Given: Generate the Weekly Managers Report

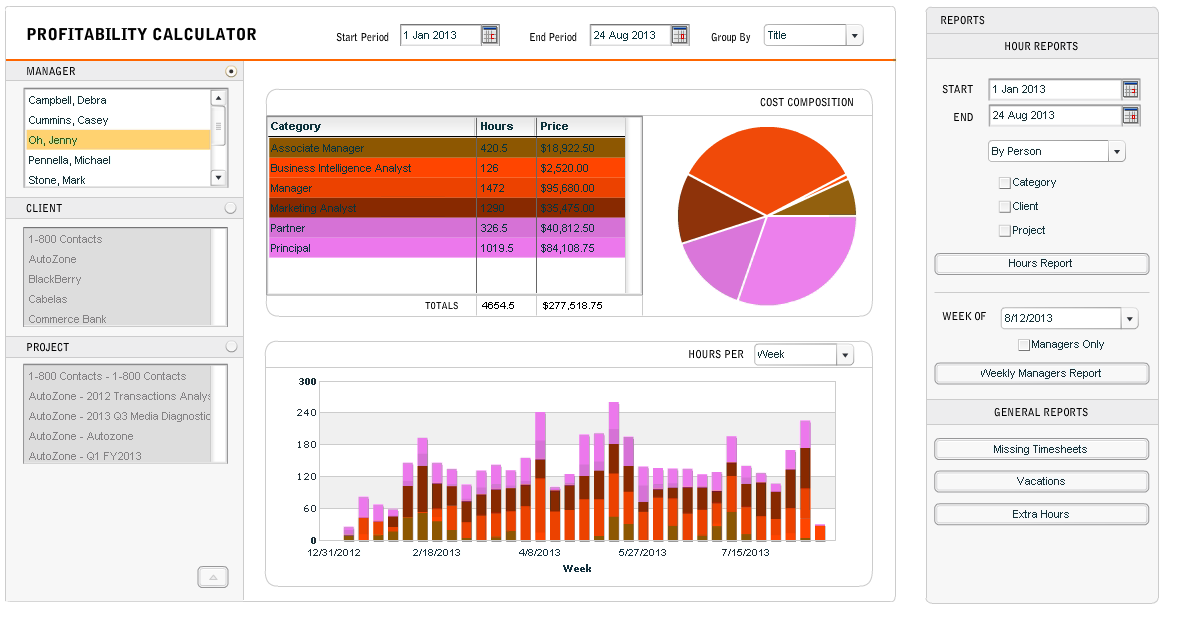Looking at the screenshot, I should coord(1041,373).
